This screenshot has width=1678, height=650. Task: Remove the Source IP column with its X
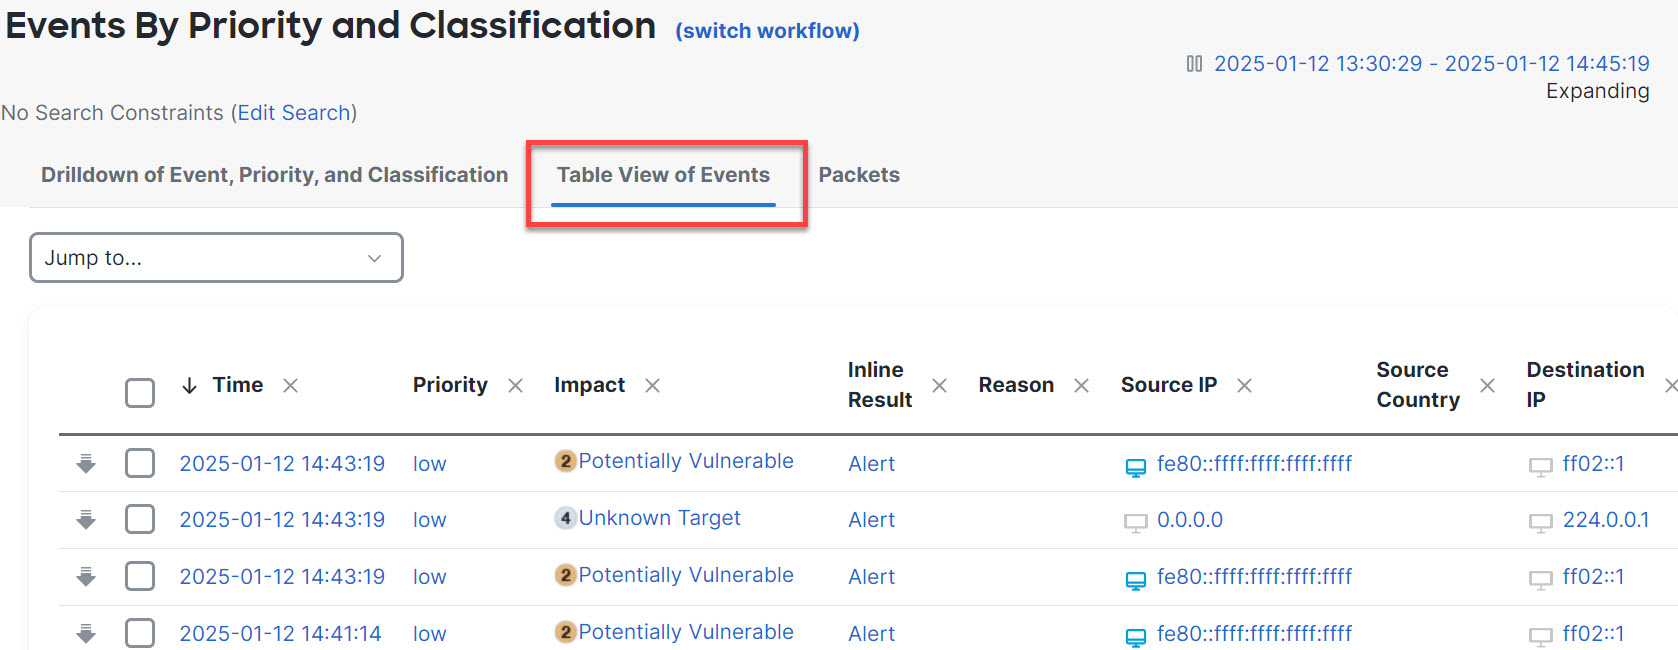(1244, 385)
